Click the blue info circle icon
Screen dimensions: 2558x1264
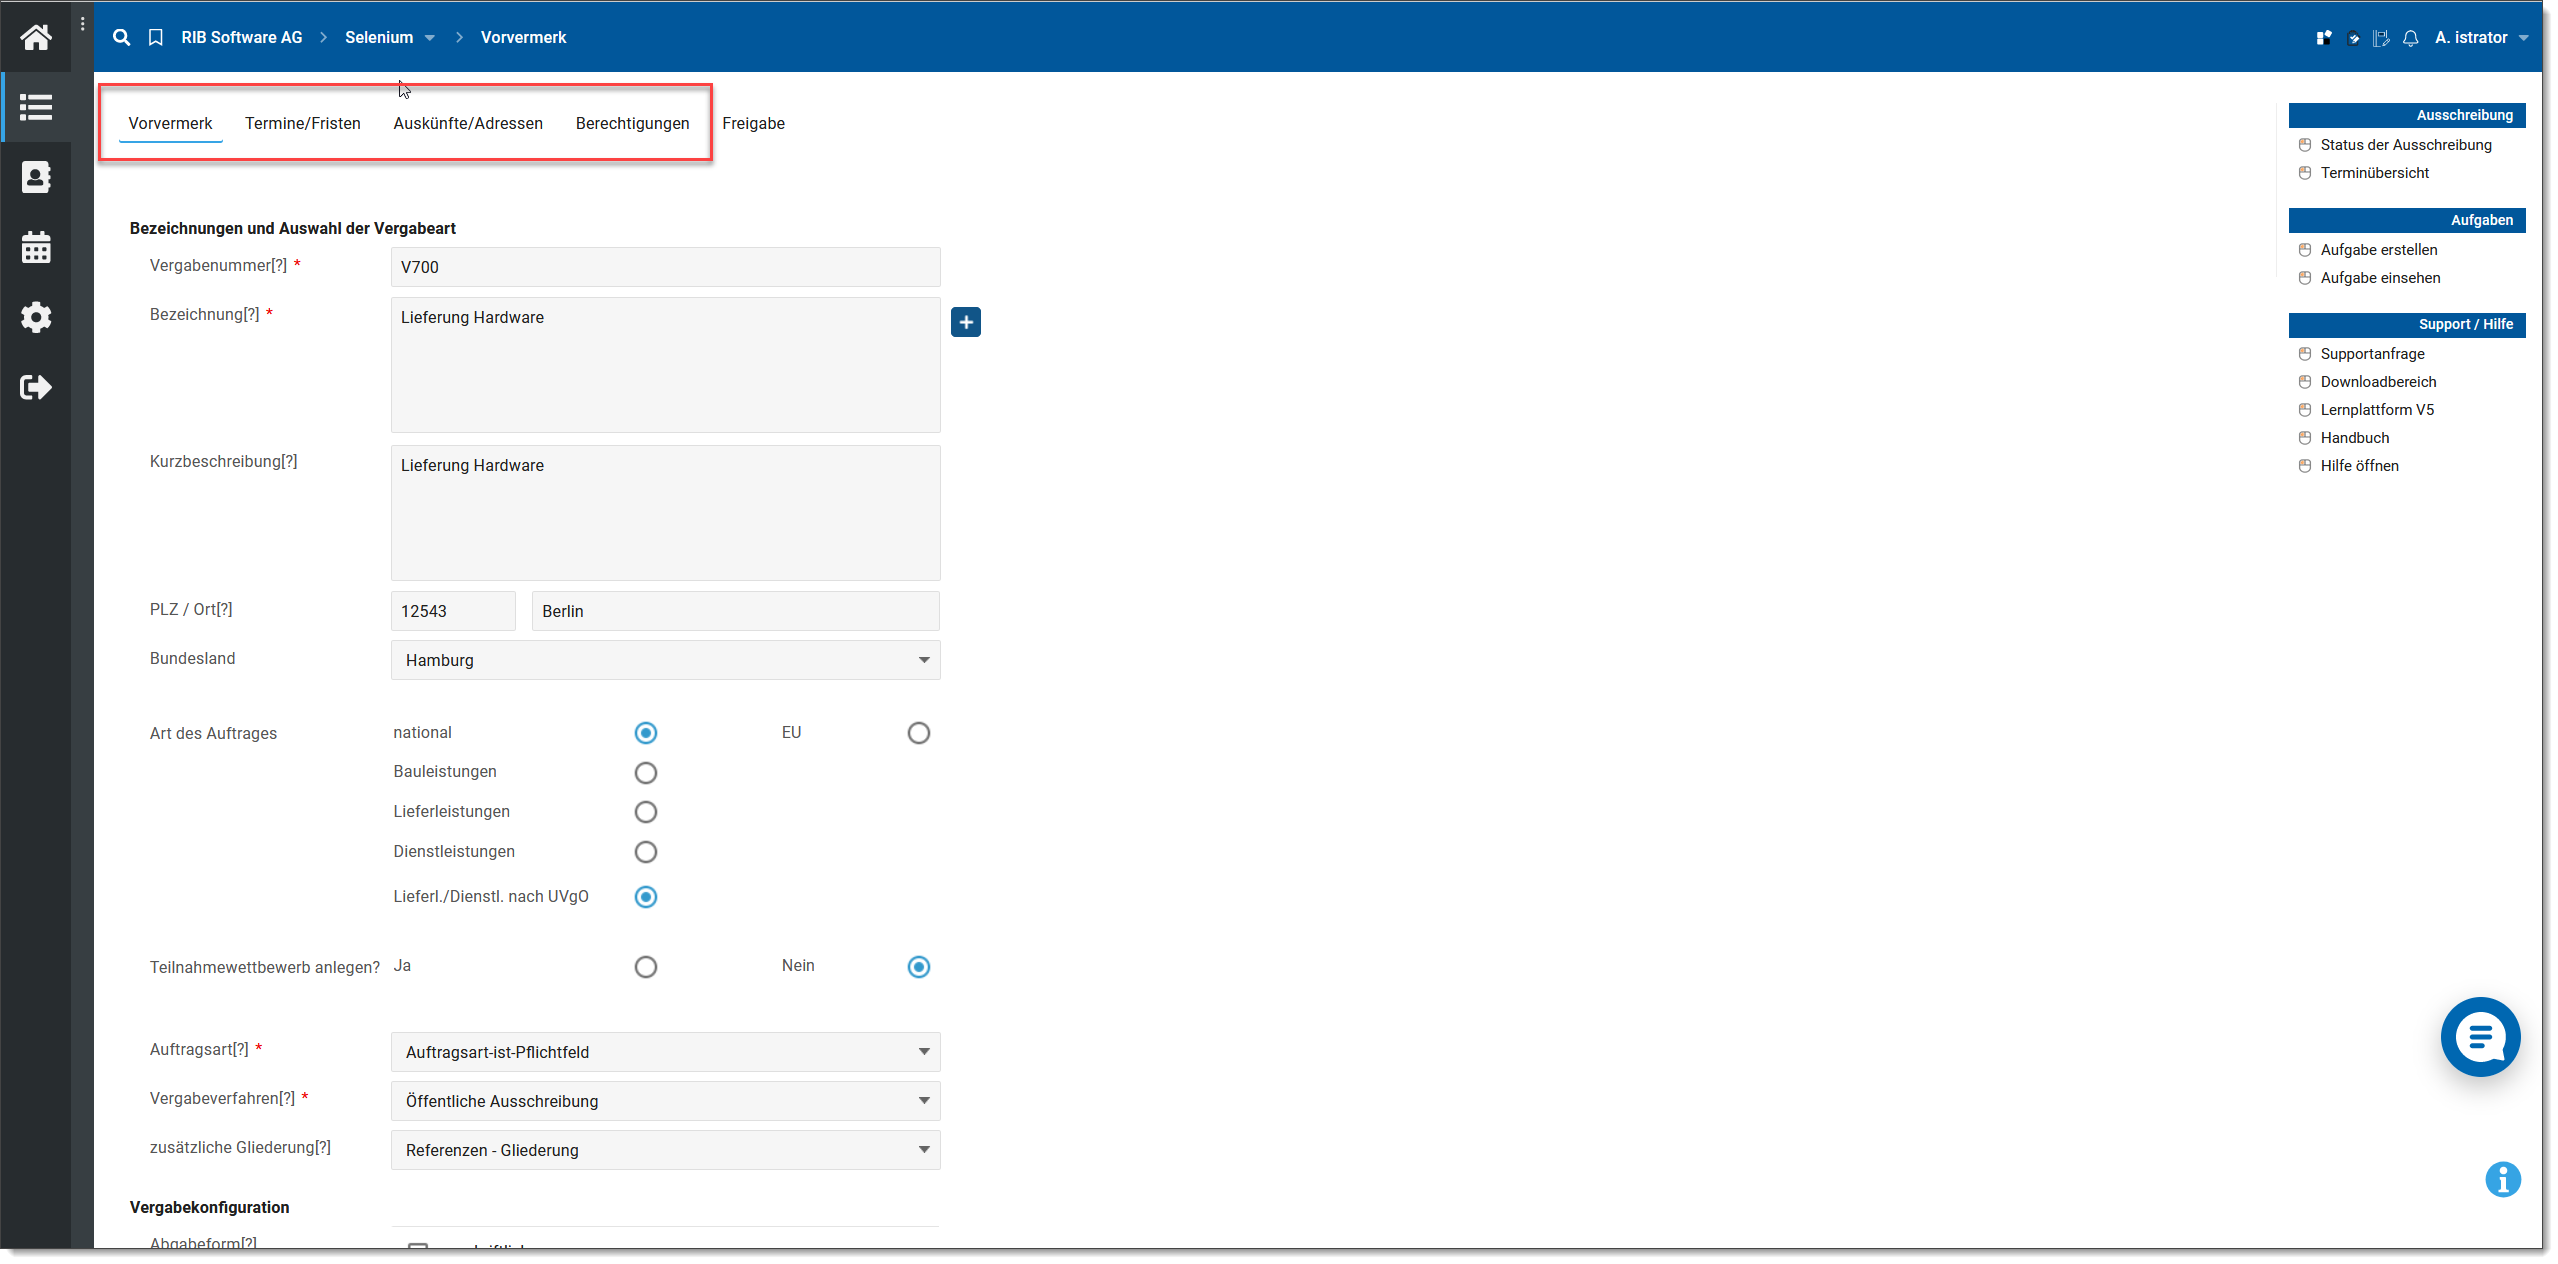pos(2503,1180)
